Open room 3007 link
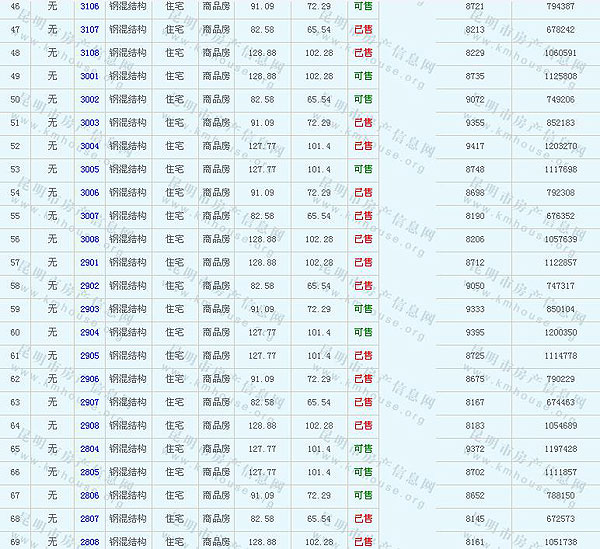The height and width of the screenshot is (549, 600). (89, 216)
